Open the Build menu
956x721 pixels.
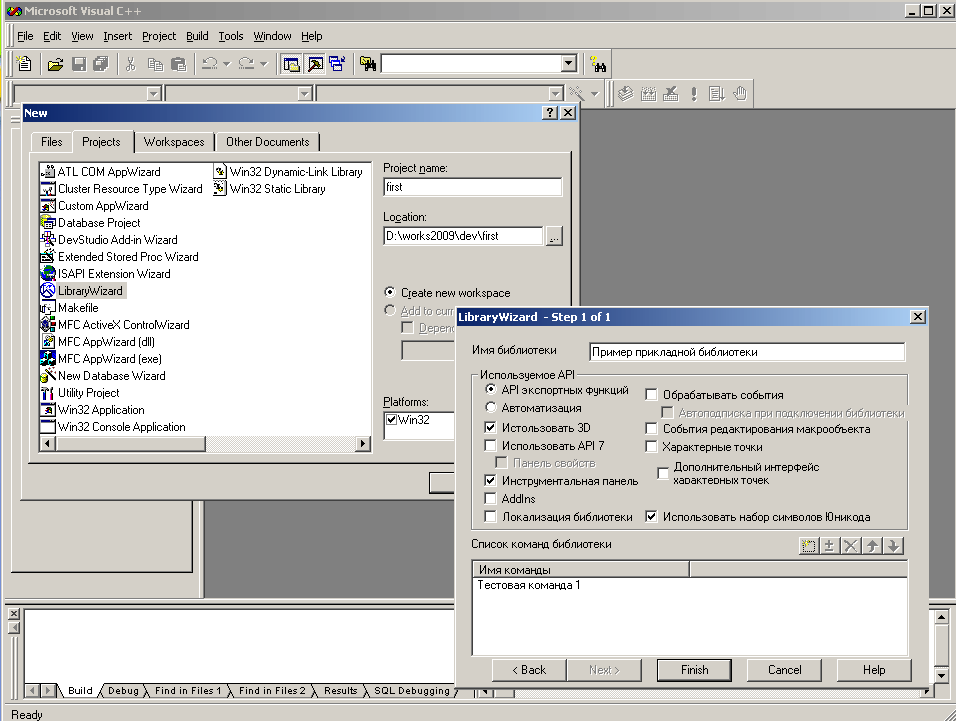click(197, 36)
